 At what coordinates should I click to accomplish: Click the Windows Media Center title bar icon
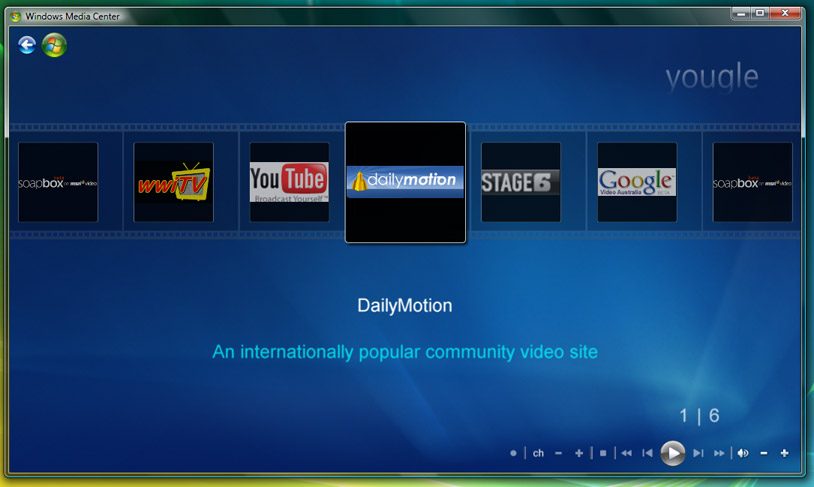click(x=16, y=17)
